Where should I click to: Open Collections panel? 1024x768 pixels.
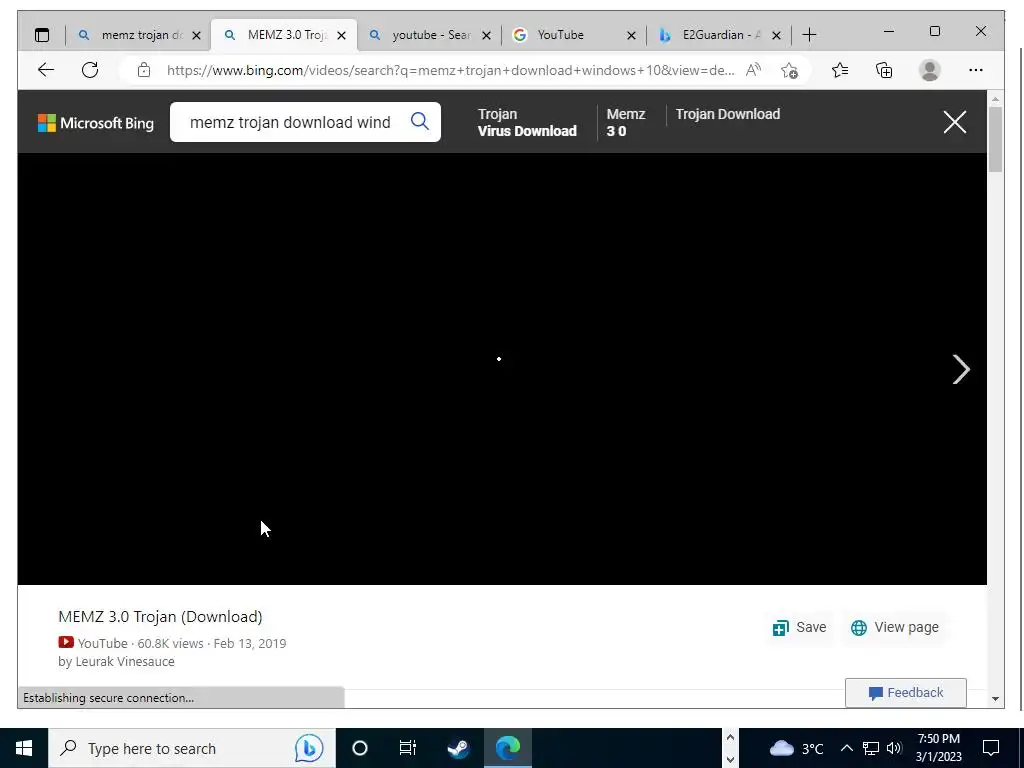(884, 70)
